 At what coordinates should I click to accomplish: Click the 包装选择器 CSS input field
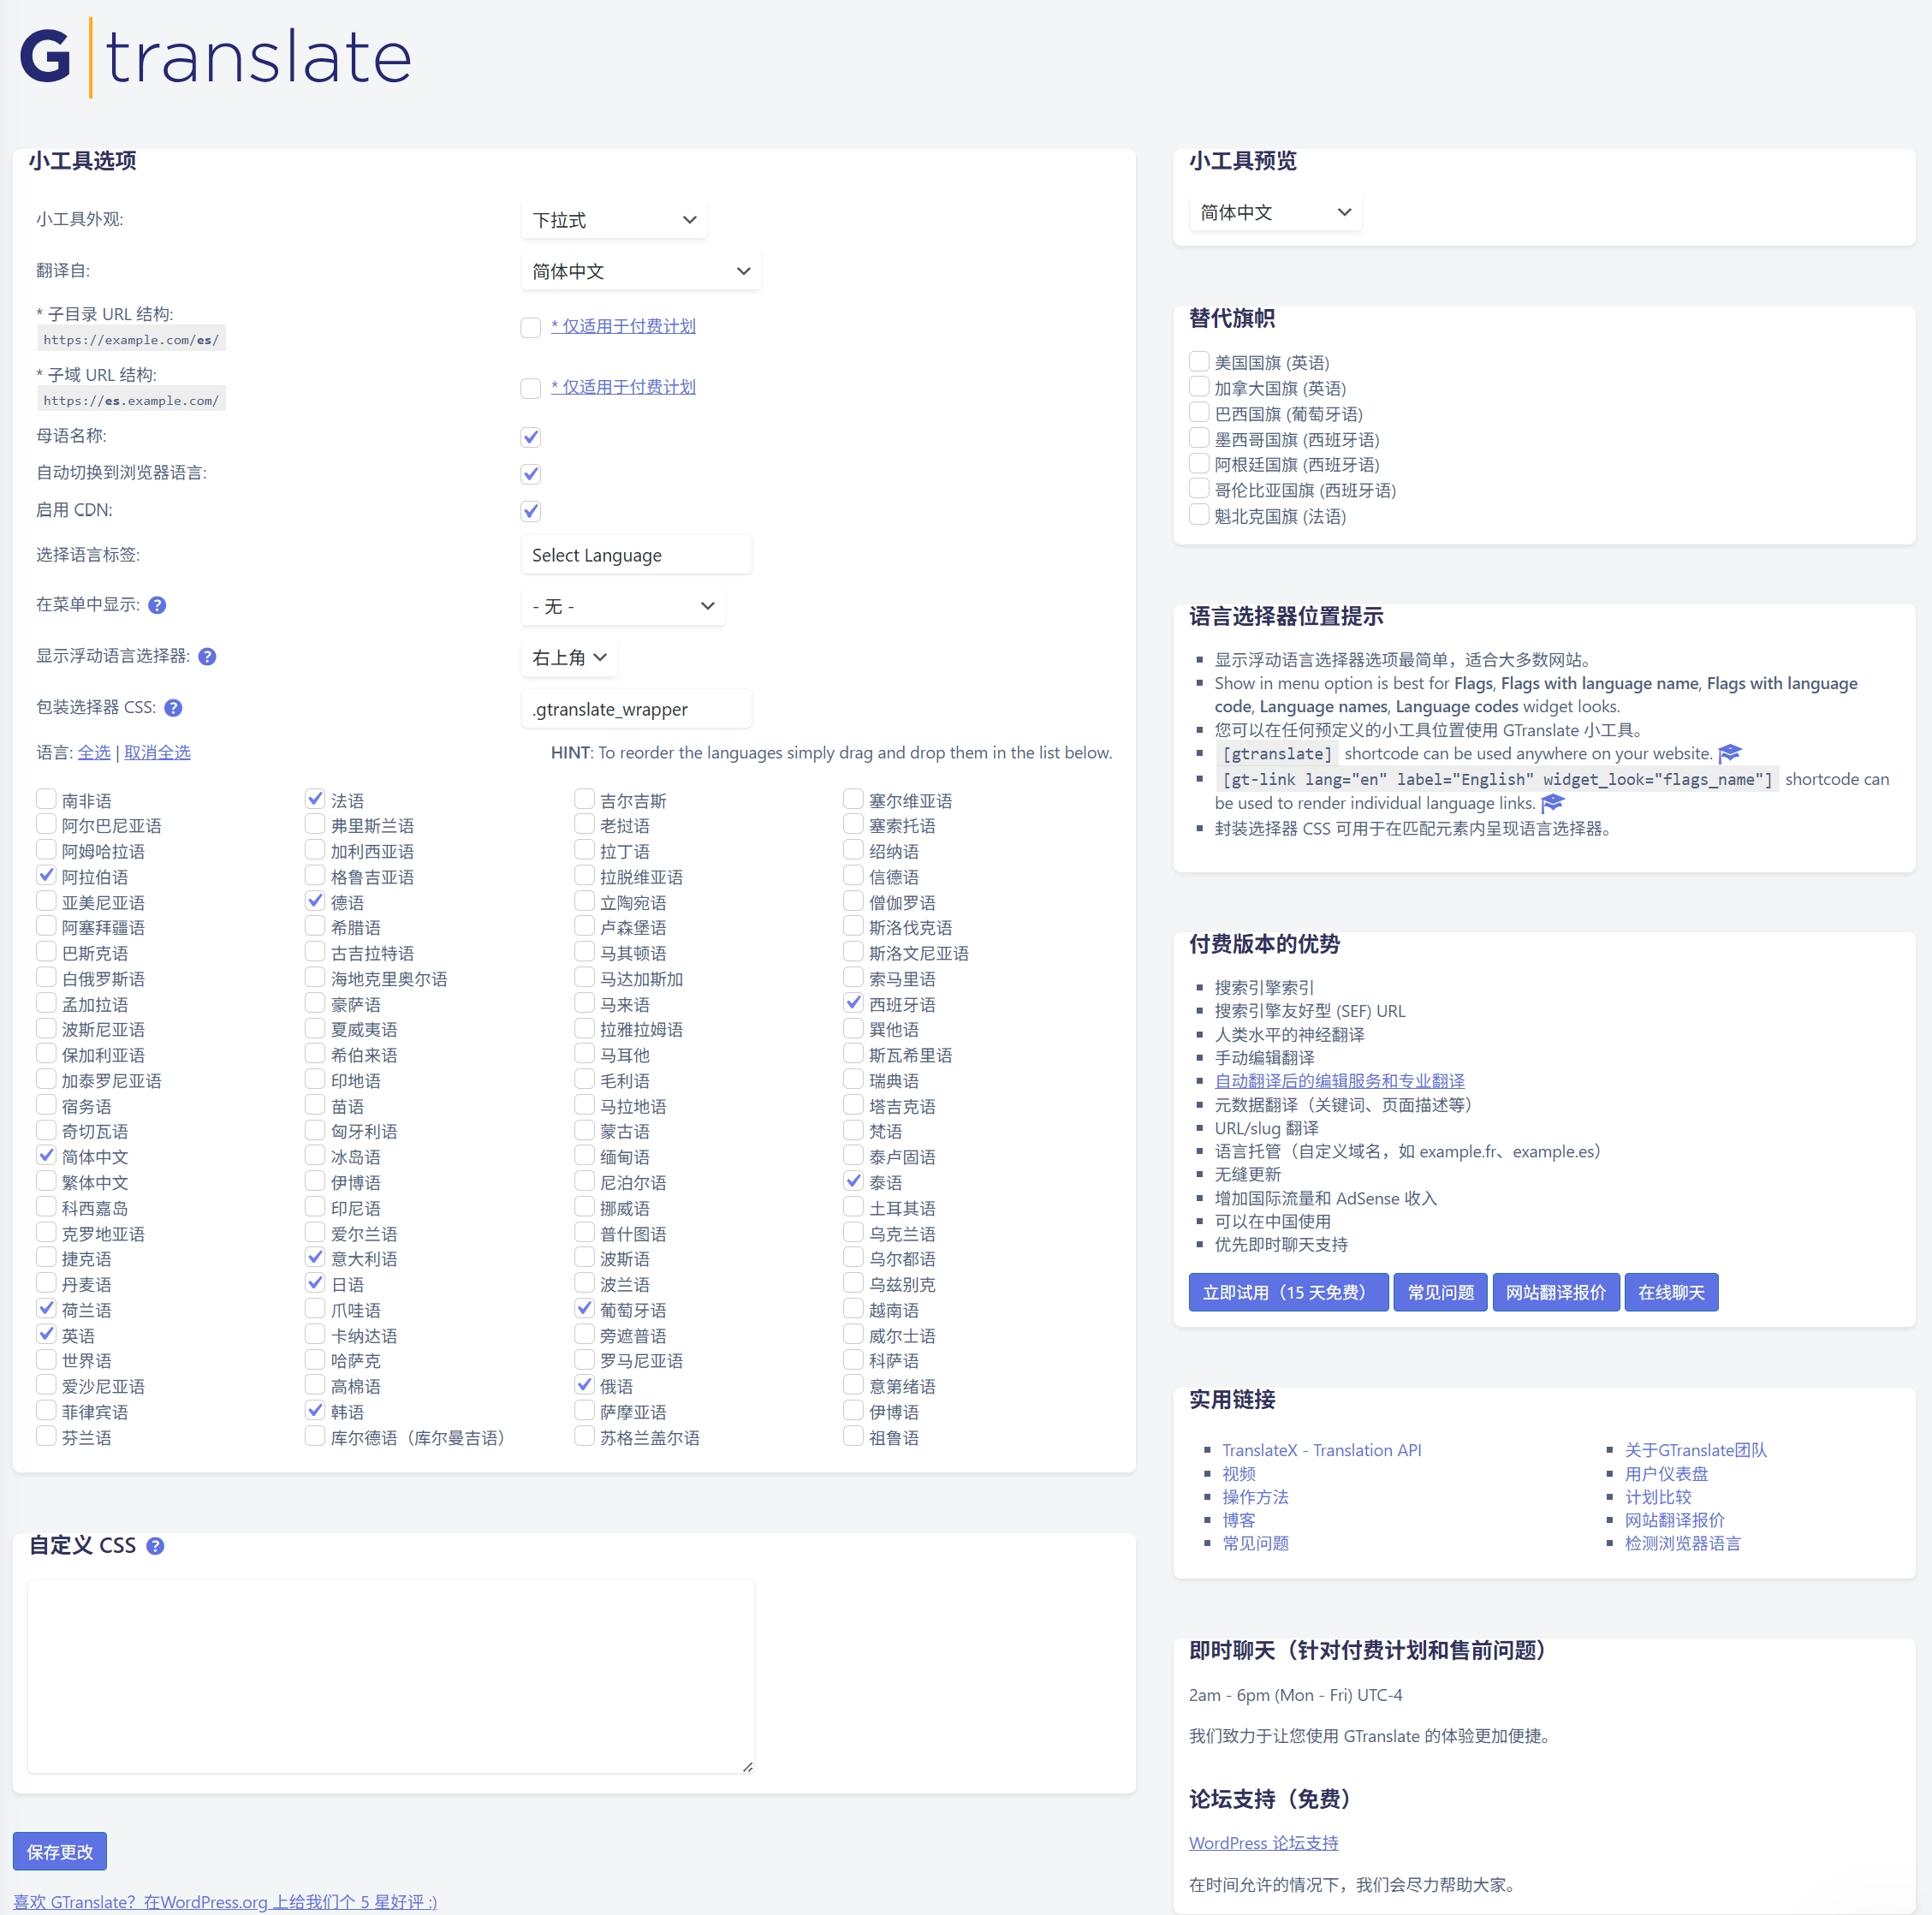pos(636,709)
